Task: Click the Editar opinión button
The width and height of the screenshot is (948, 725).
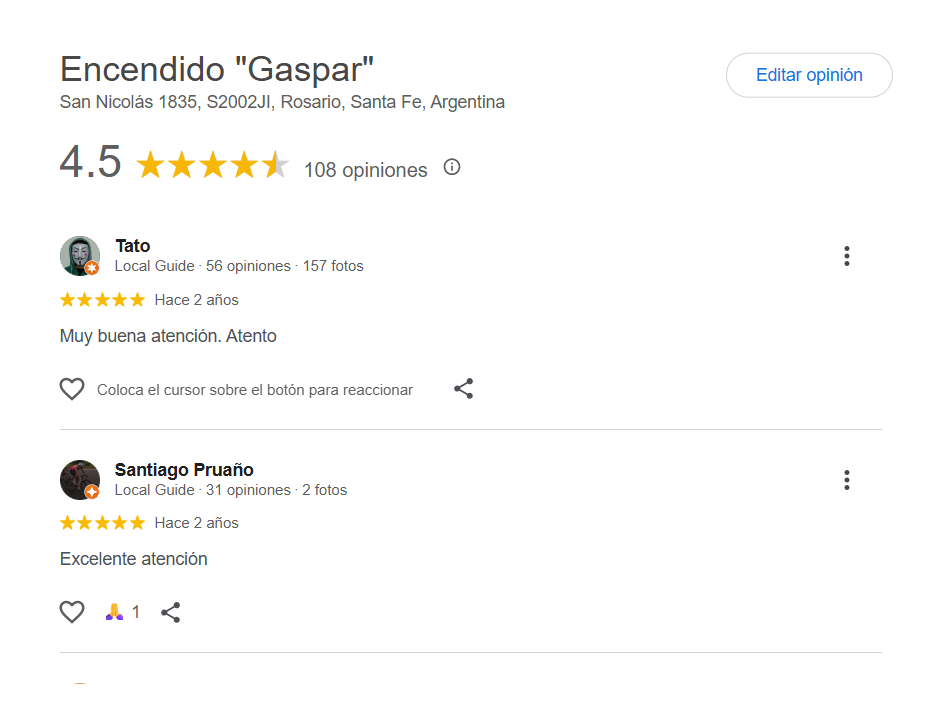Action: [809, 75]
